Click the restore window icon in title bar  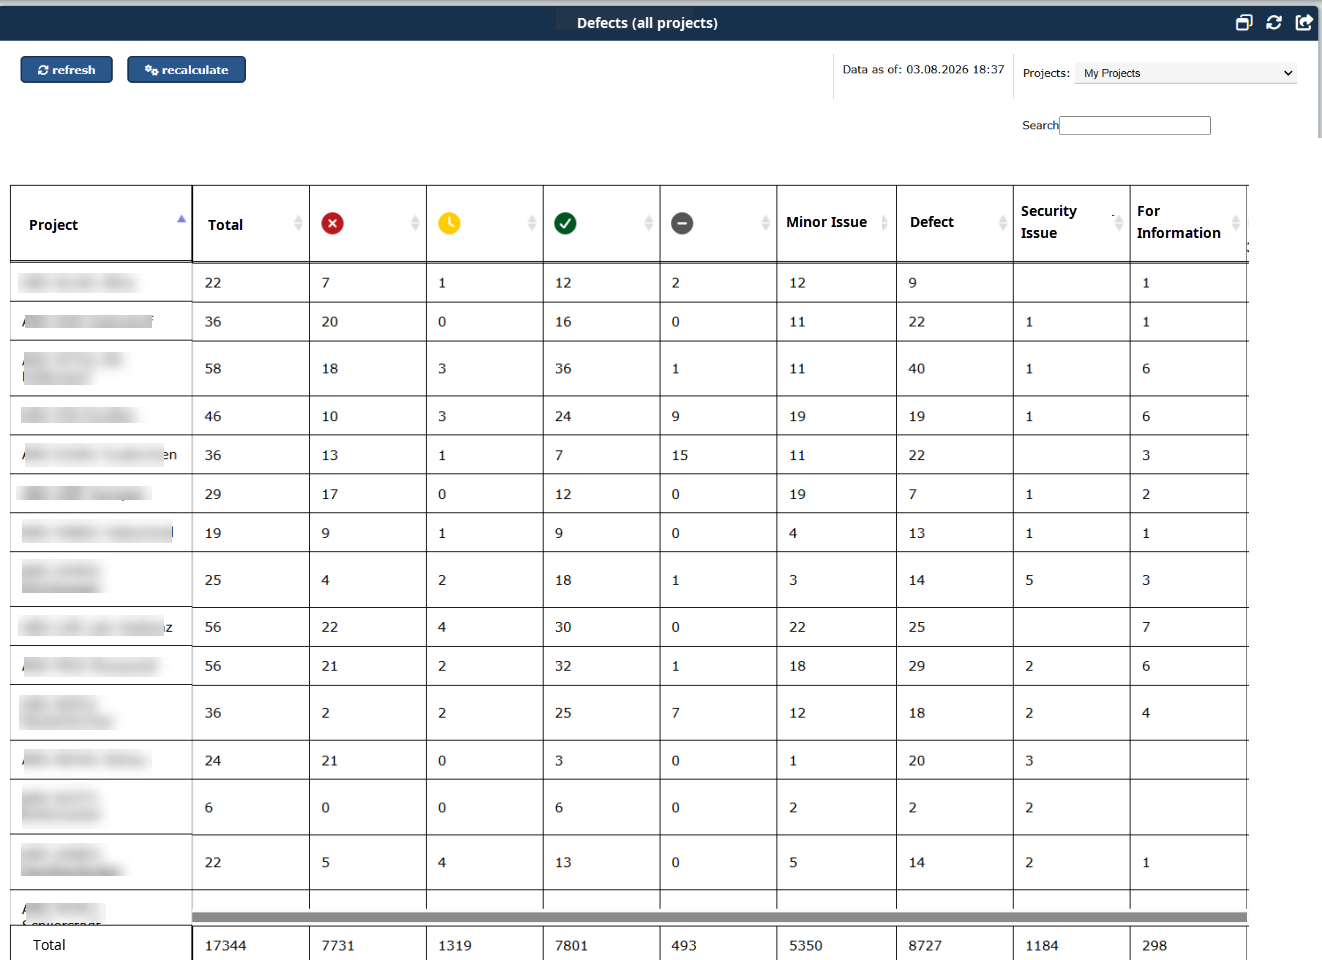(1244, 22)
